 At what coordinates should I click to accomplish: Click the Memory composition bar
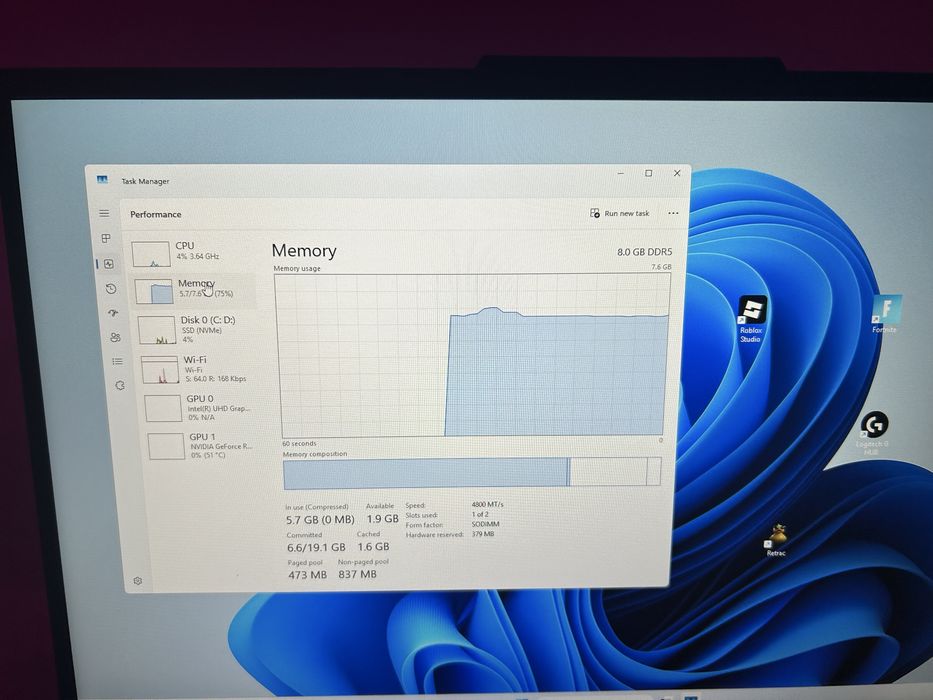(x=472, y=473)
